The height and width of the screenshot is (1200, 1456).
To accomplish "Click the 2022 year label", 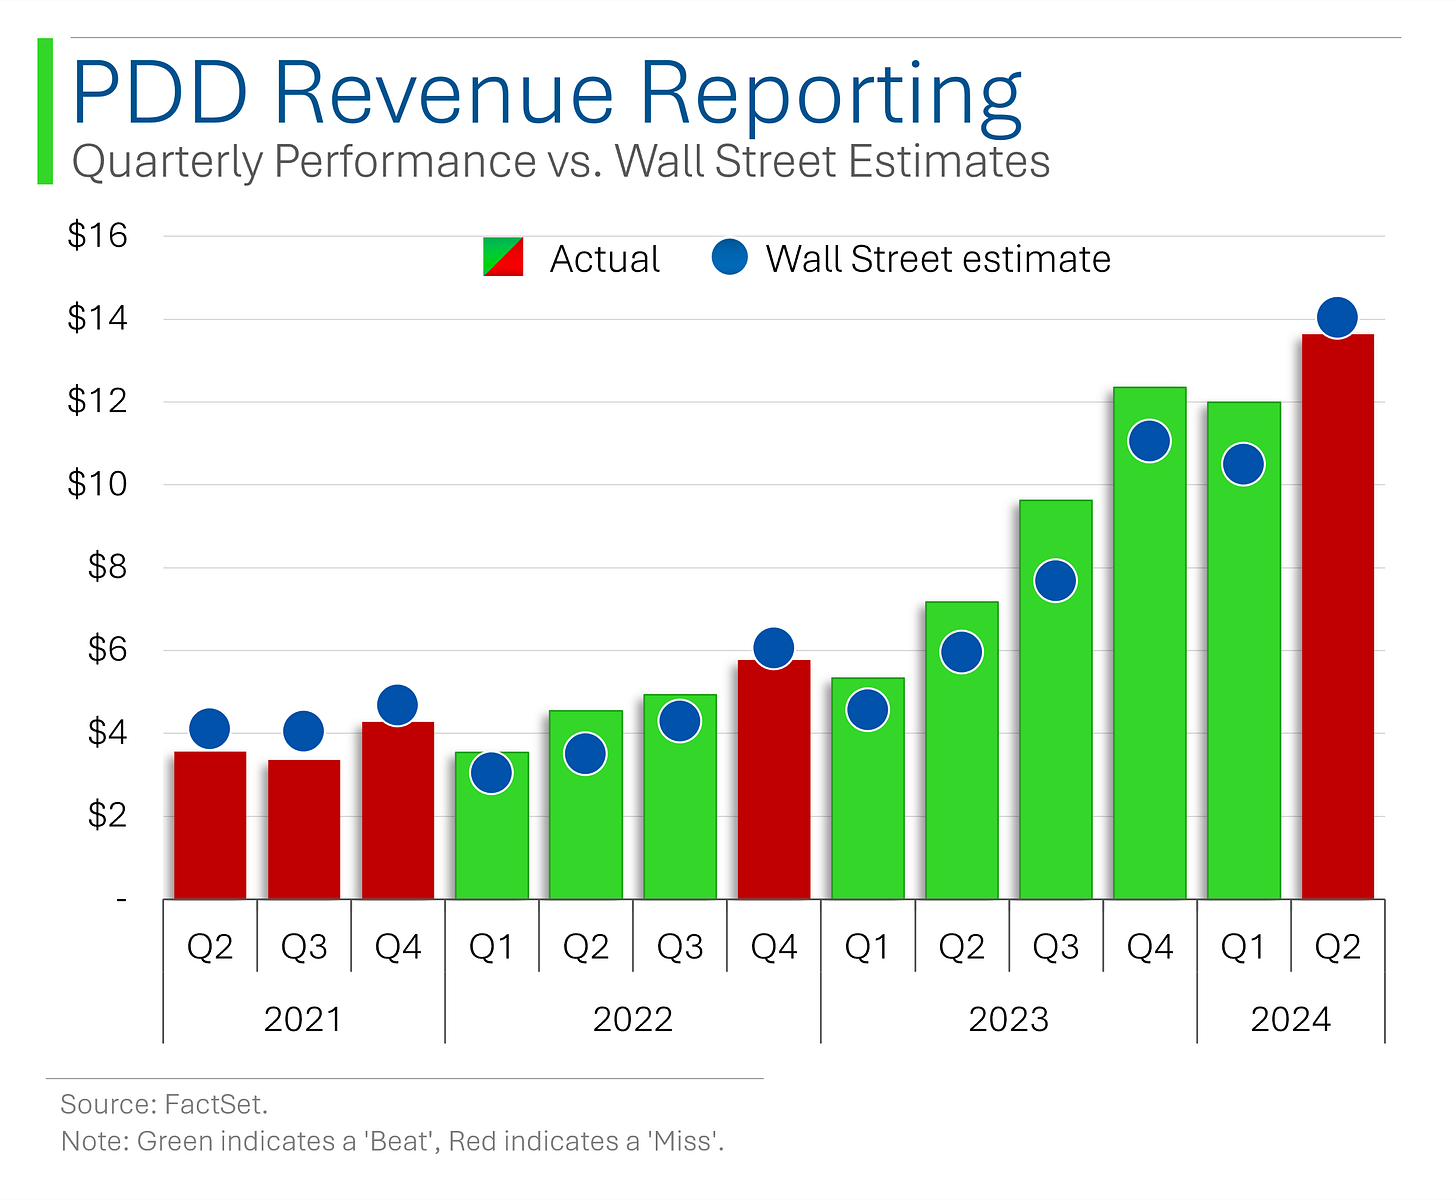I will click(633, 1020).
